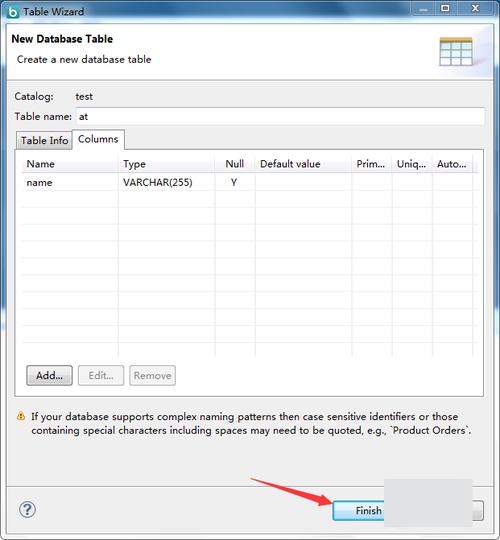
Task: Click the Auto... column header
Action: pyautogui.click(x=452, y=164)
